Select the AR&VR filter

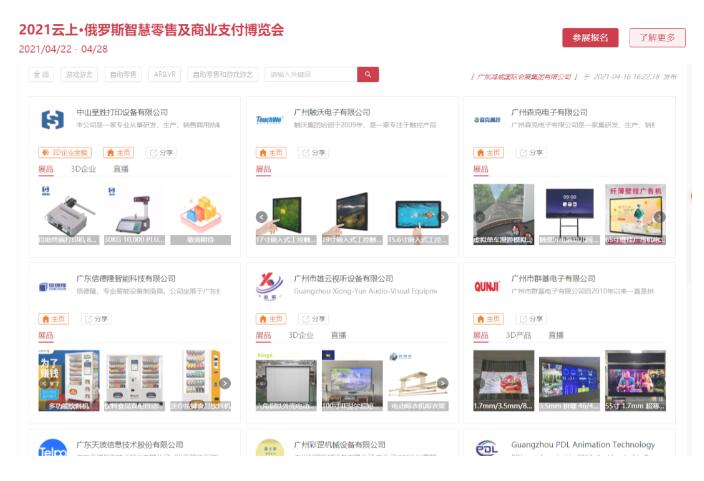coord(164,75)
